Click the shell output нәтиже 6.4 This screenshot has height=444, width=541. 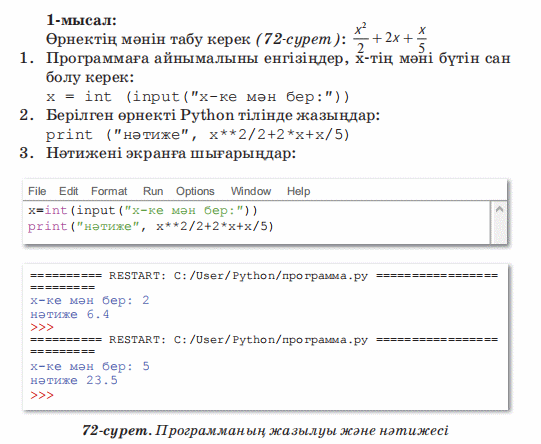(x=70, y=314)
